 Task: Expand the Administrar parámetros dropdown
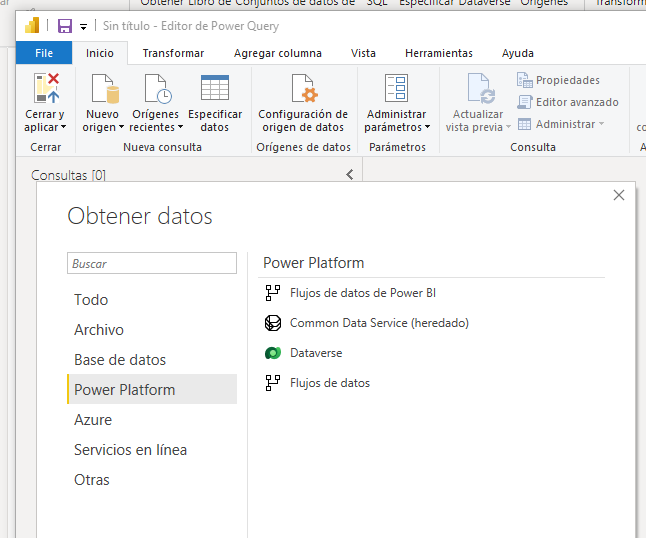click(x=427, y=127)
